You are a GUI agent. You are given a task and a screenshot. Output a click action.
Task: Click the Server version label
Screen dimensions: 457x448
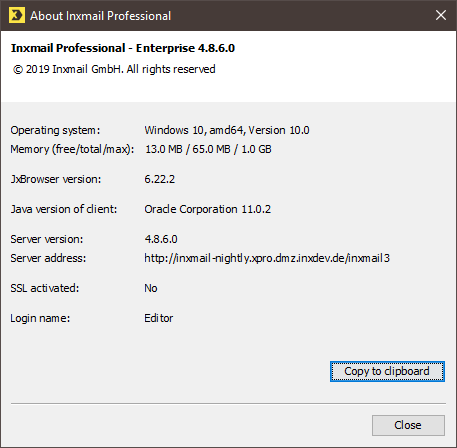click(x=47, y=239)
